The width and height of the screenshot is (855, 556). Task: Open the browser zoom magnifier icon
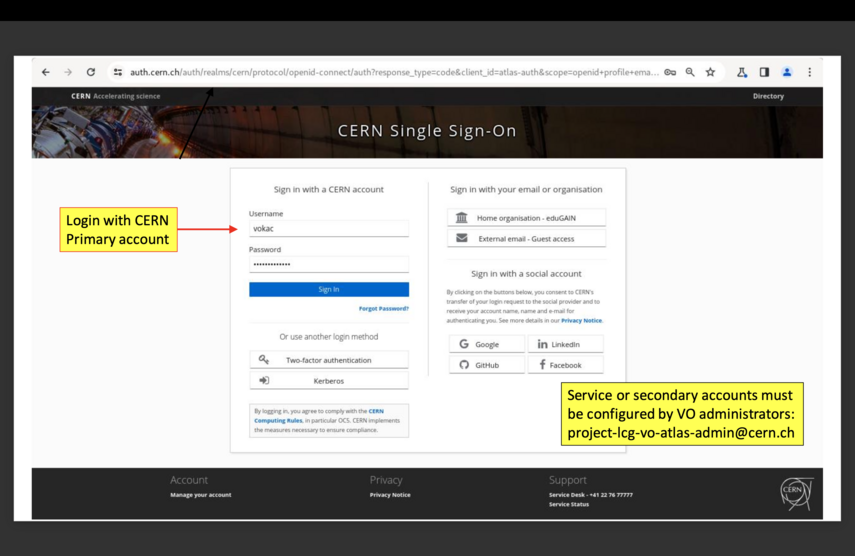coord(690,72)
